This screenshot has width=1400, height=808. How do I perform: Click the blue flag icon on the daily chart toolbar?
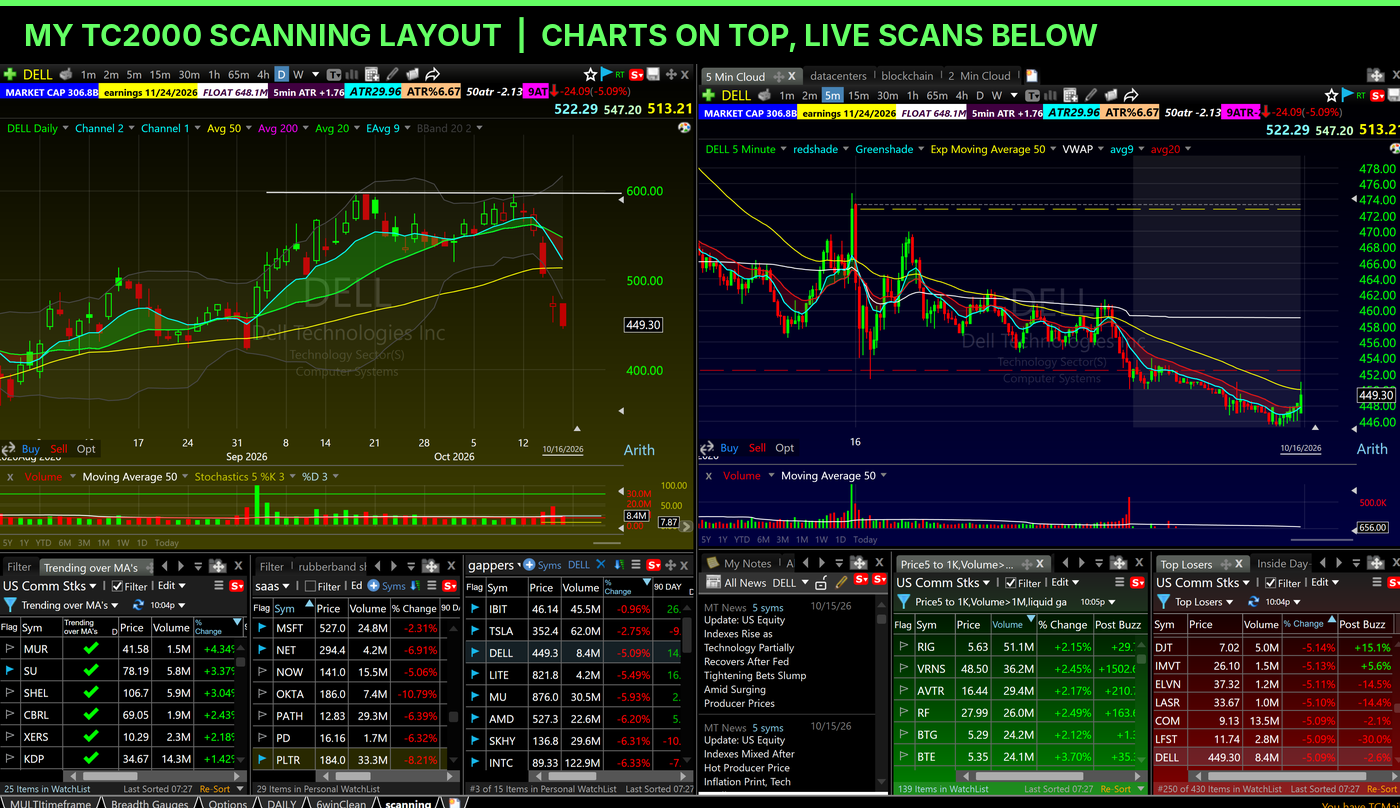(606, 74)
